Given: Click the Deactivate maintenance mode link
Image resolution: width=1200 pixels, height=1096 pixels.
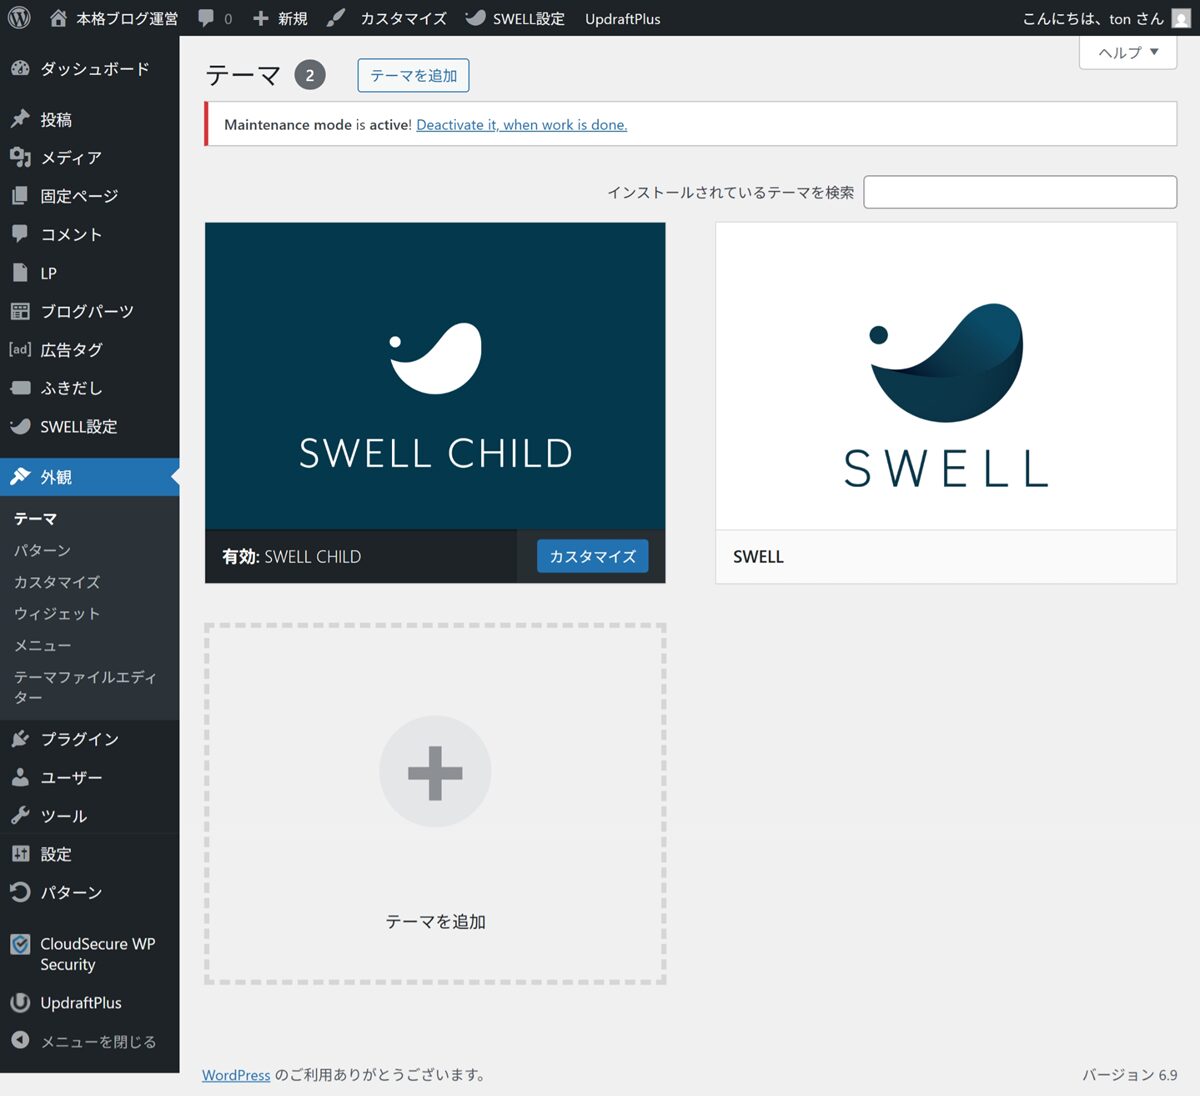Looking at the screenshot, I should 521,125.
